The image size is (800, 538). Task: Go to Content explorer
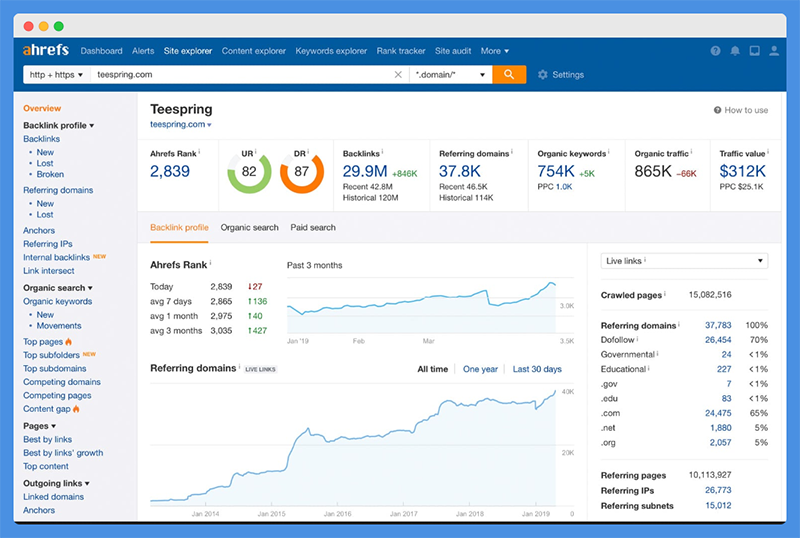[254, 51]
